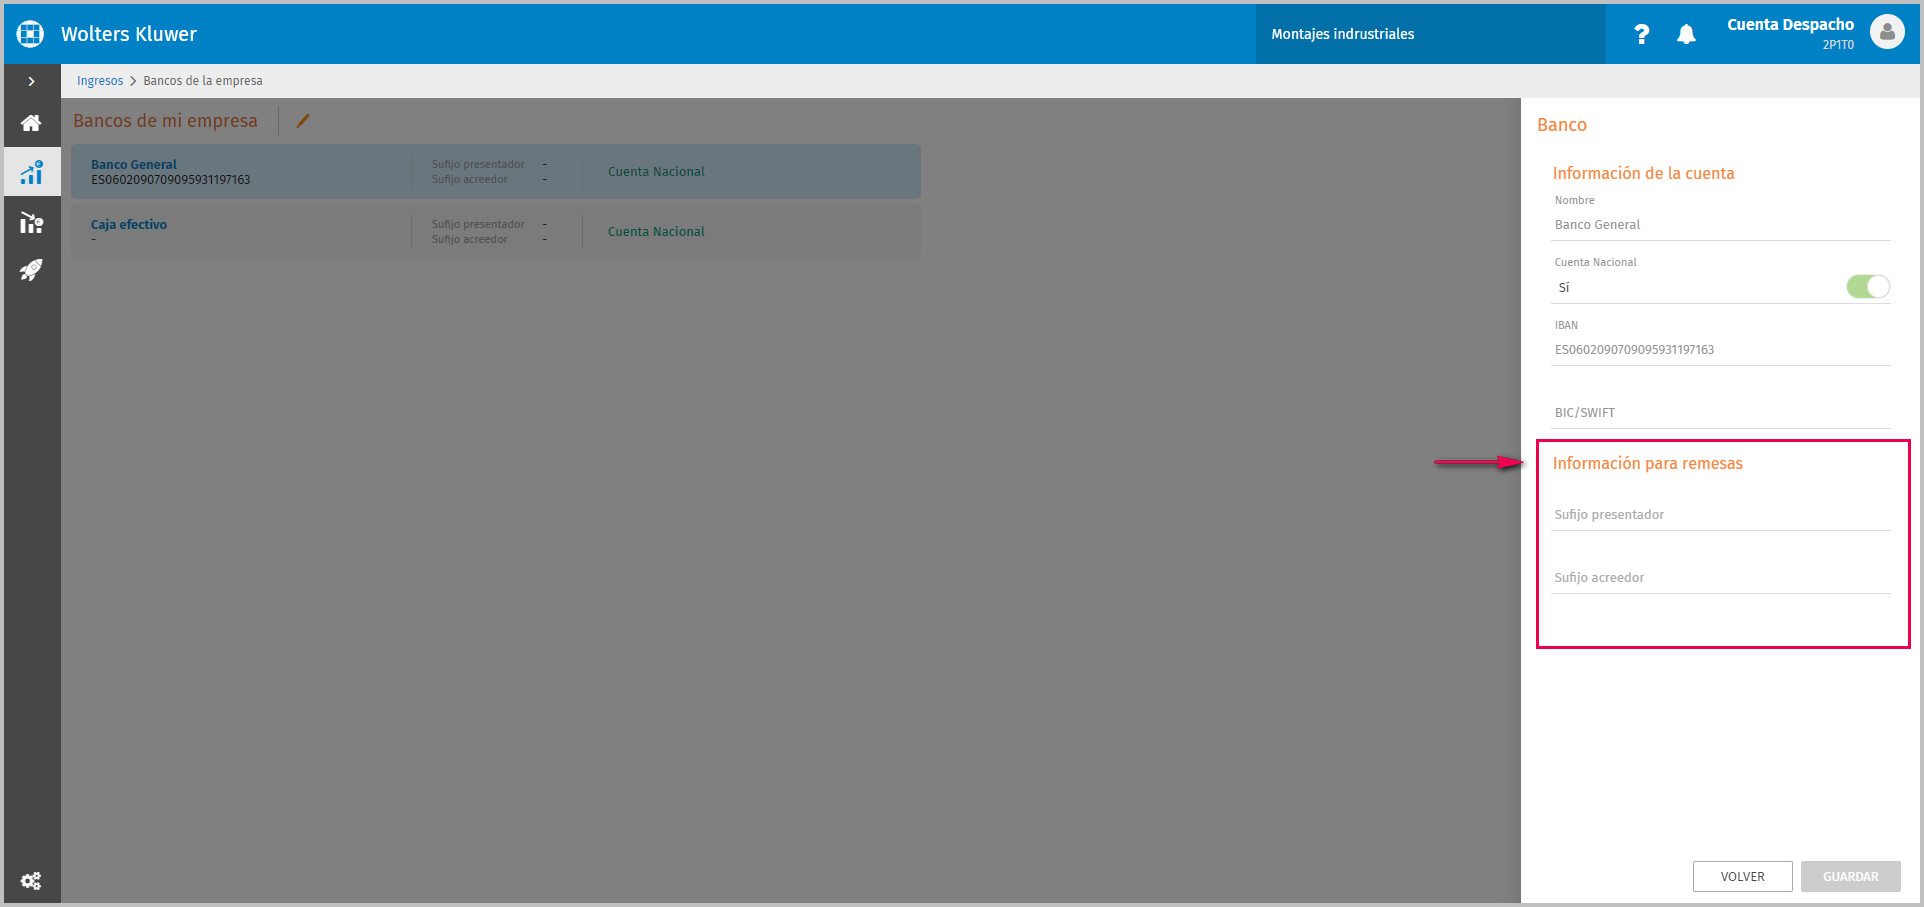Focus the BIC/SWIFT input field
This screenshot has height=907, width=1924.
point(1721,413)
